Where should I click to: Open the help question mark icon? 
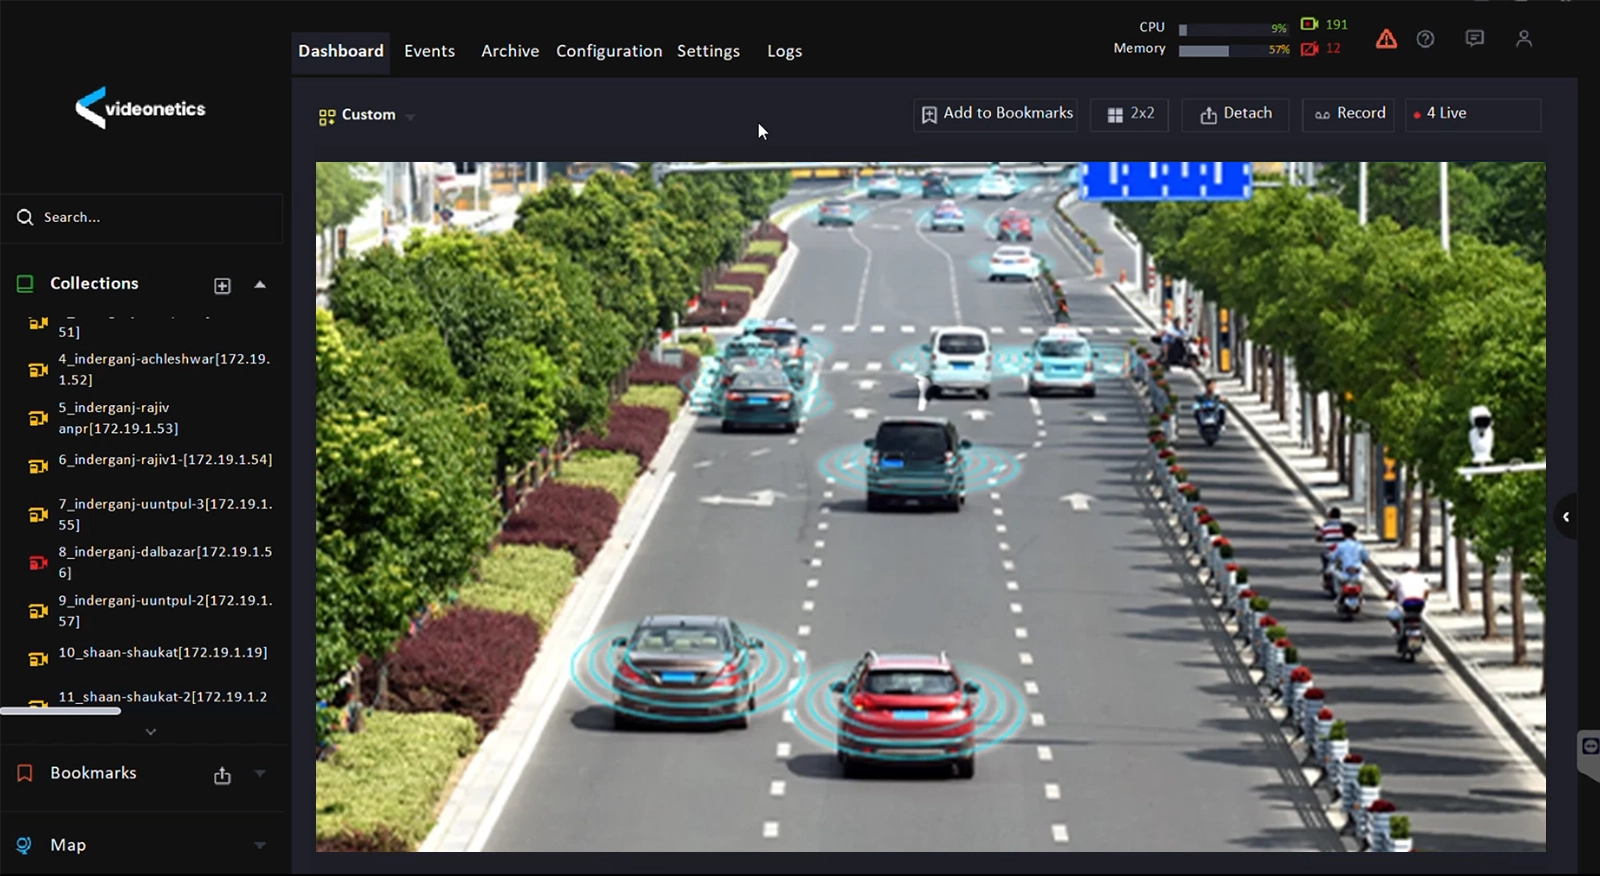click(x=1425, y=39)
